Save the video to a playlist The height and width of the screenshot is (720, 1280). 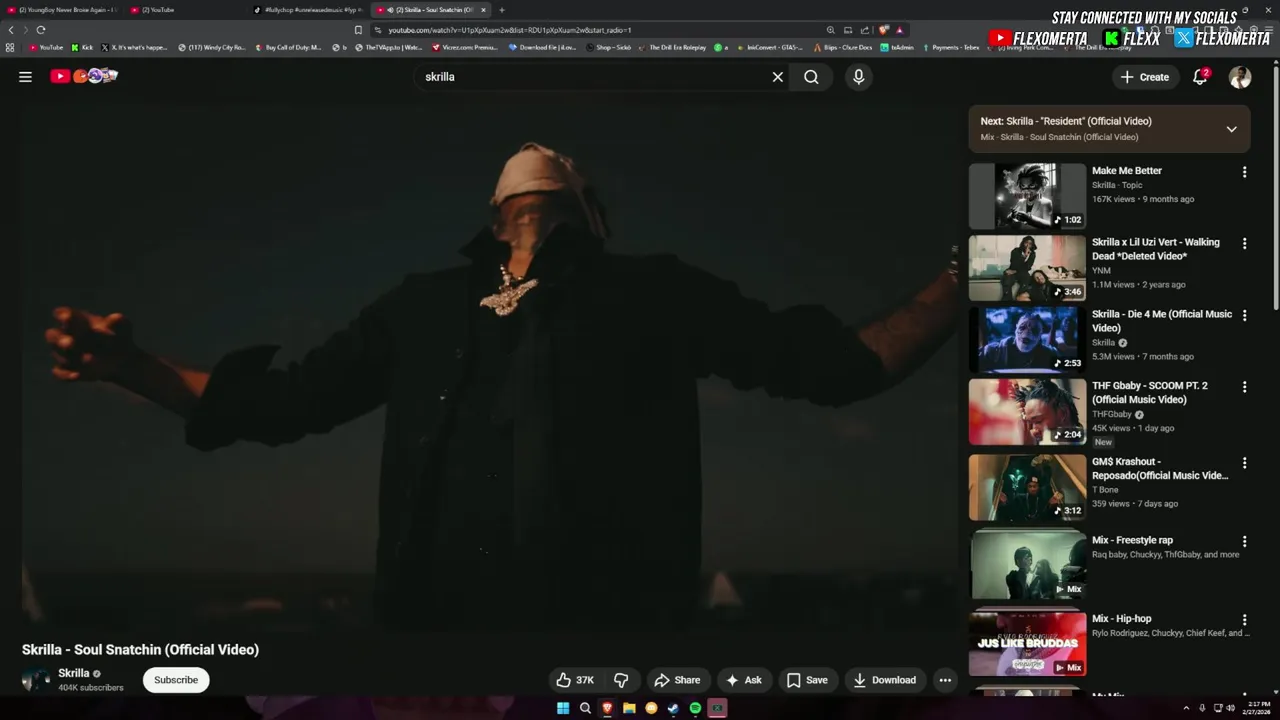pos(807,680)
